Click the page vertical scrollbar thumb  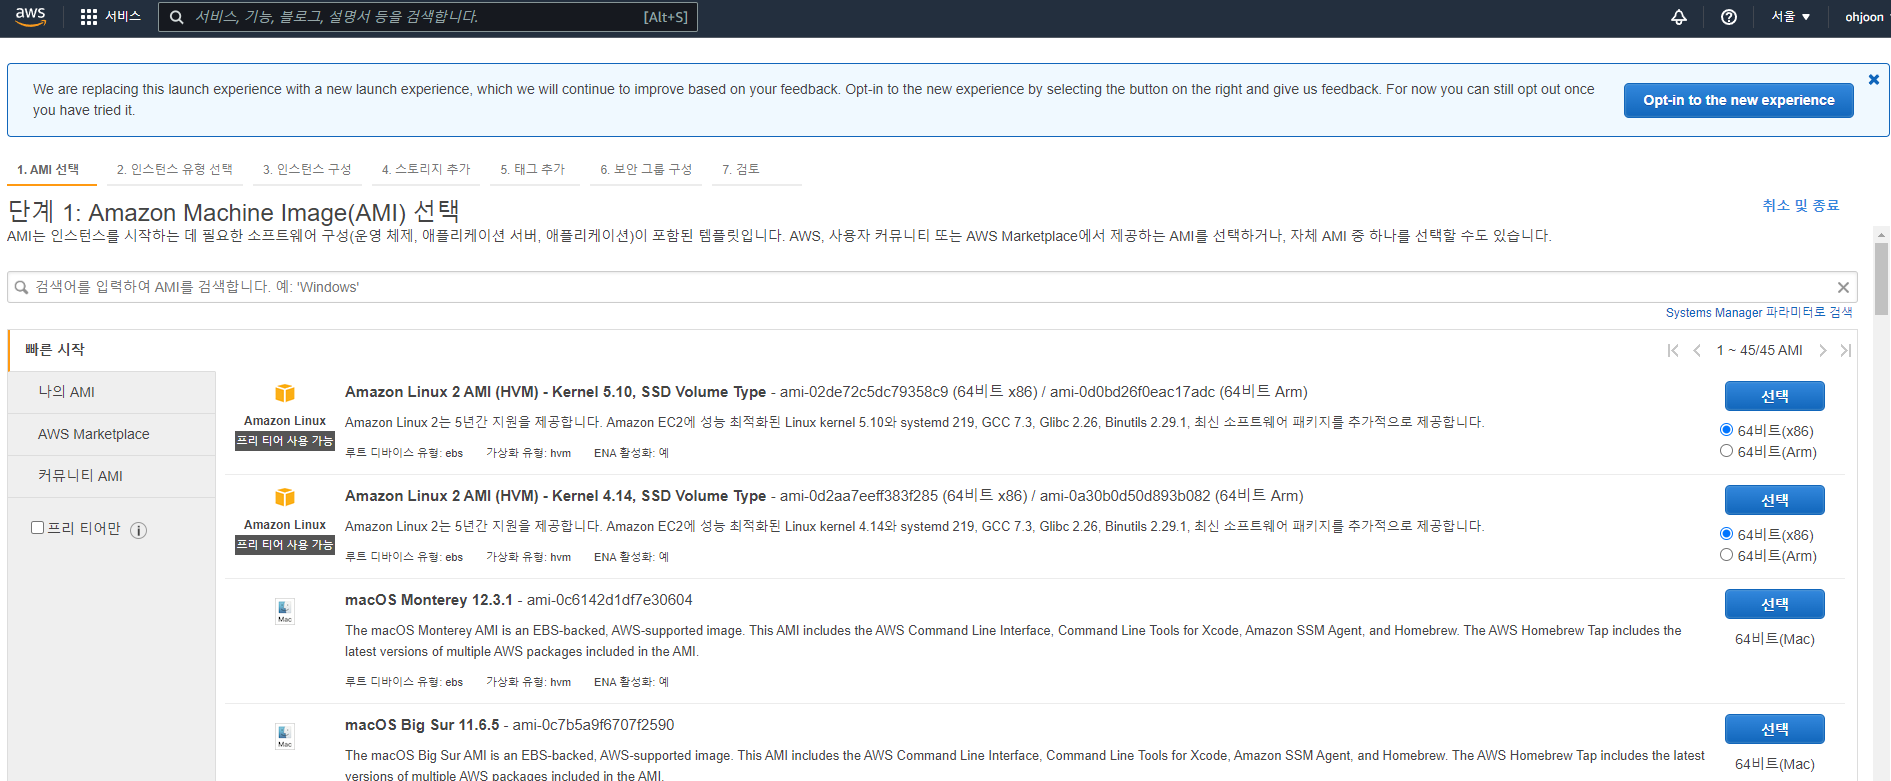point(1882,278)
